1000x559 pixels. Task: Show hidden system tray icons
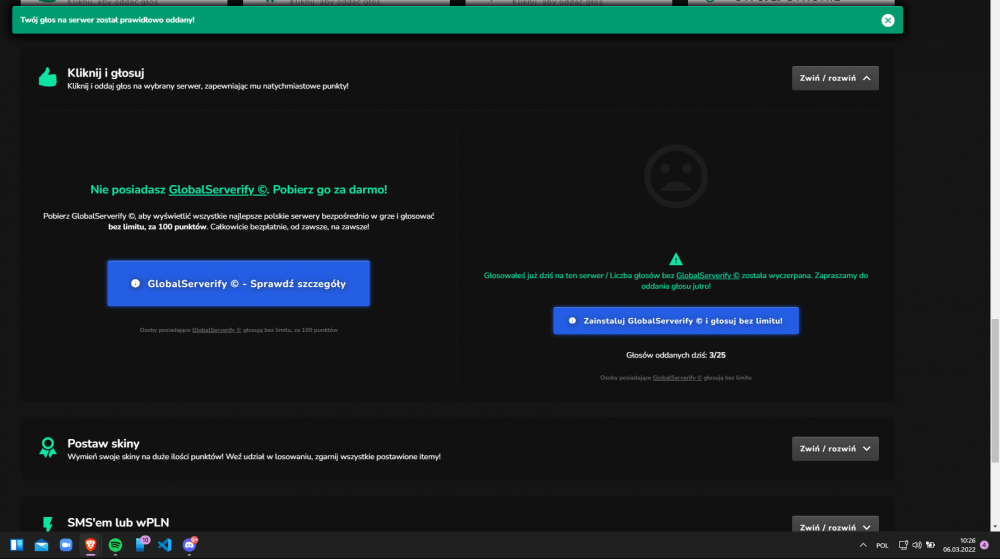[x=863, y=545]
